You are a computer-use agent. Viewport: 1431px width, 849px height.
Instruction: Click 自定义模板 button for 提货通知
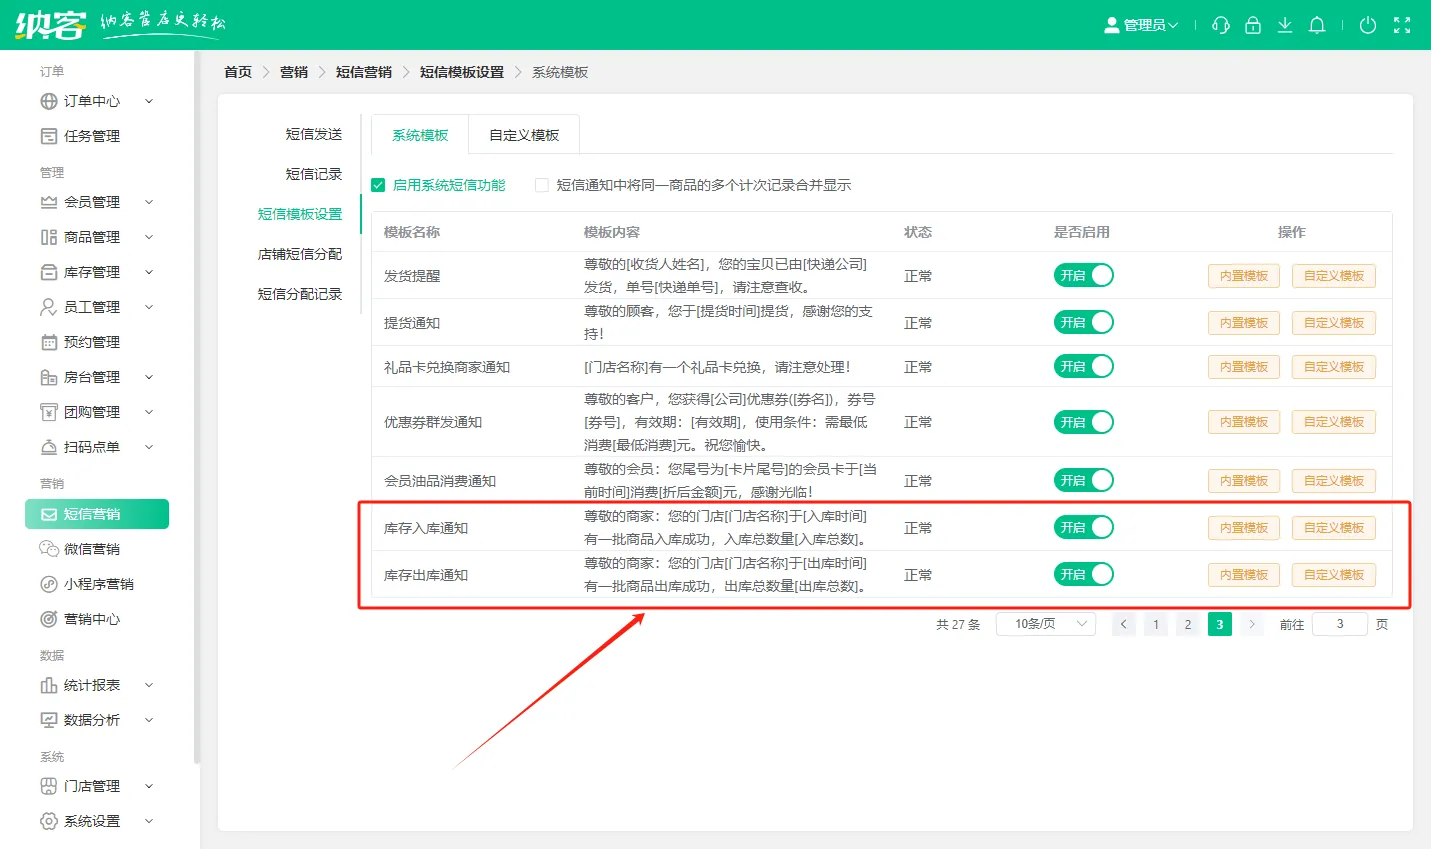pos(1334,323)
